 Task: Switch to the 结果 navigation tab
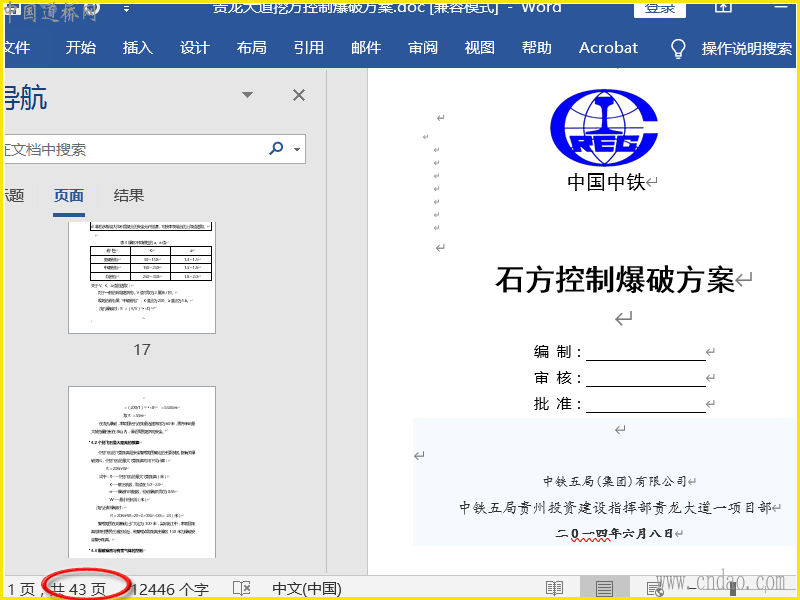click(x=129, y=195)
